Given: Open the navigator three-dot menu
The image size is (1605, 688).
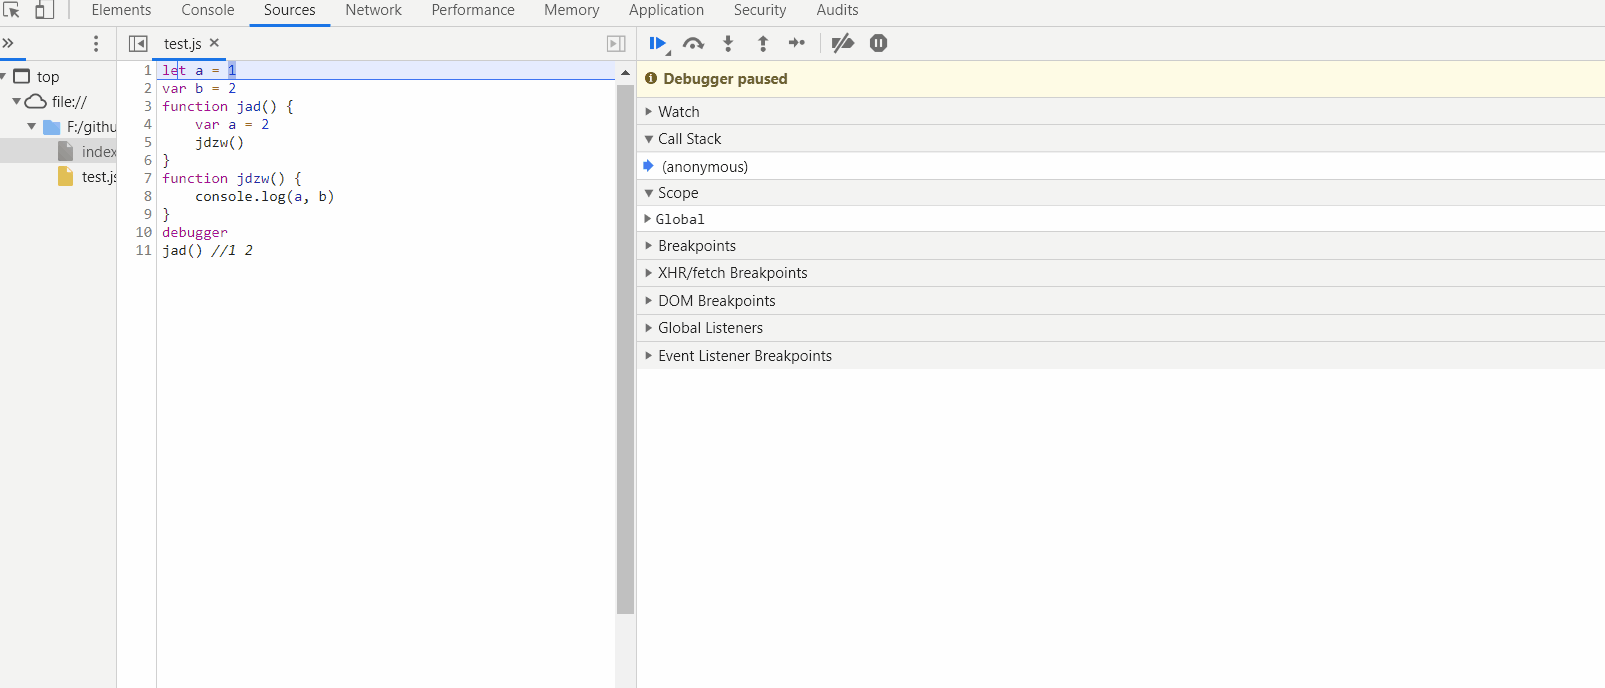Looking at the screenshot, I should [x=96, y=43].
